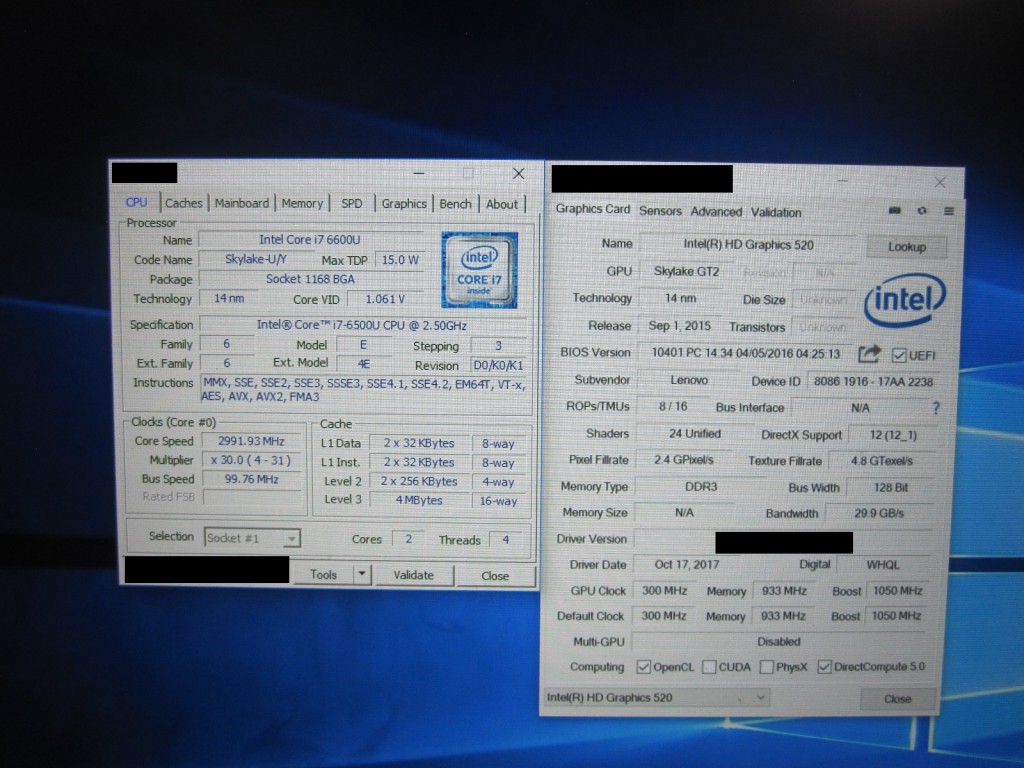Click the BIOS Version field 10401 PC 14.34
1024x768 pixels.
tap(745, 353)
